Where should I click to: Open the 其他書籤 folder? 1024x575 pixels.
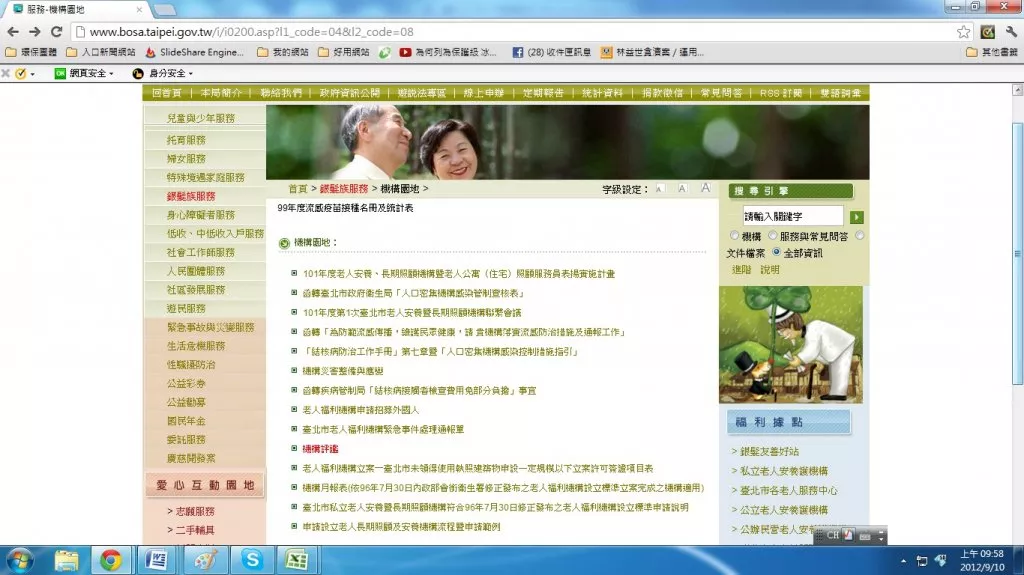991,52
